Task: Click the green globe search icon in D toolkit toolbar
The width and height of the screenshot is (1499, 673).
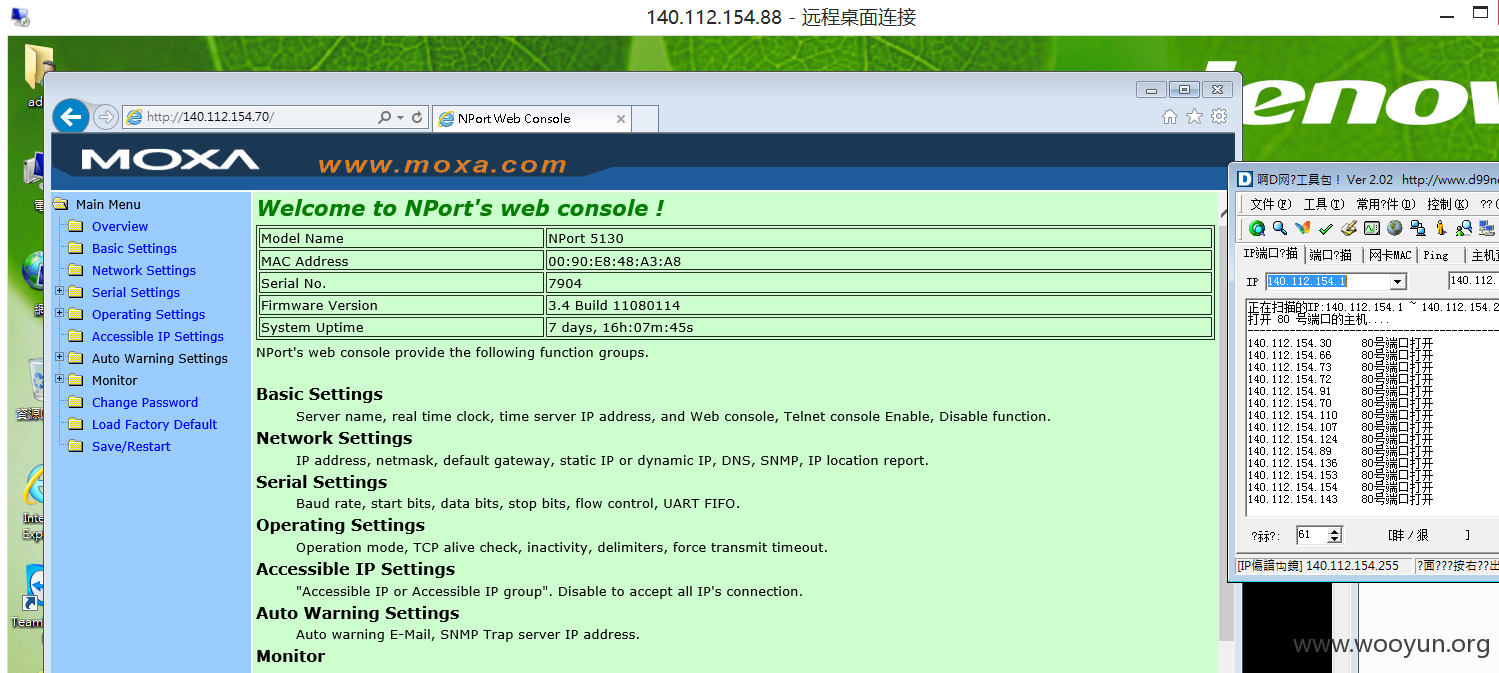Action: click(x=1257, y=229)
